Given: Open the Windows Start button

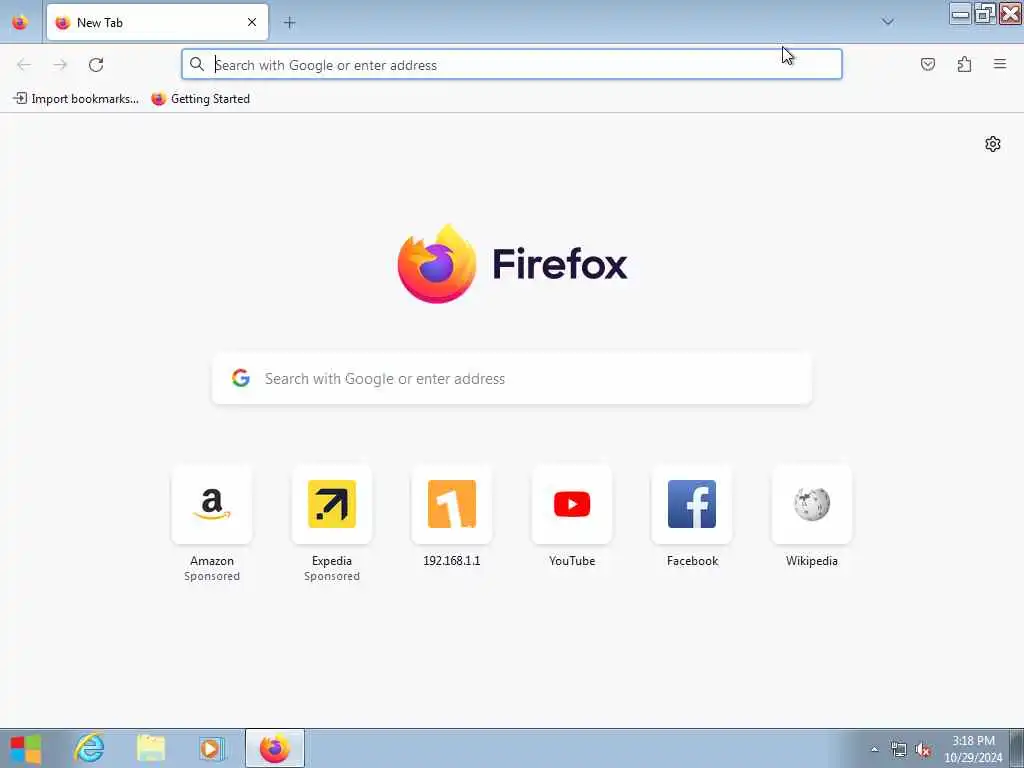Looking at the screenshot, I should point(25,748).
